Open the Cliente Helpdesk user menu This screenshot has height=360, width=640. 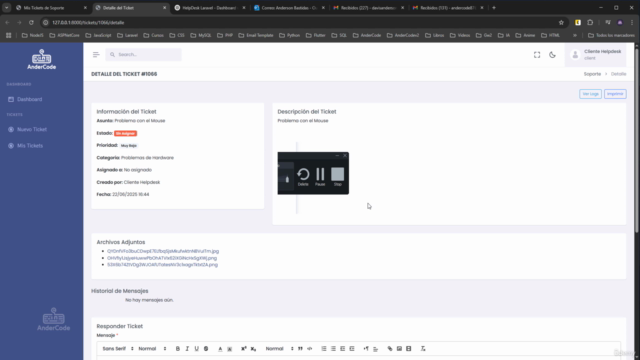coord(596,55)
